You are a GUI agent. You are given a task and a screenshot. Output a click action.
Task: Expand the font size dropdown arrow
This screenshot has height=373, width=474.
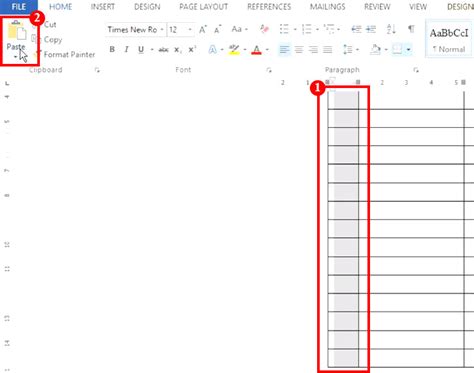coord(190,30)
